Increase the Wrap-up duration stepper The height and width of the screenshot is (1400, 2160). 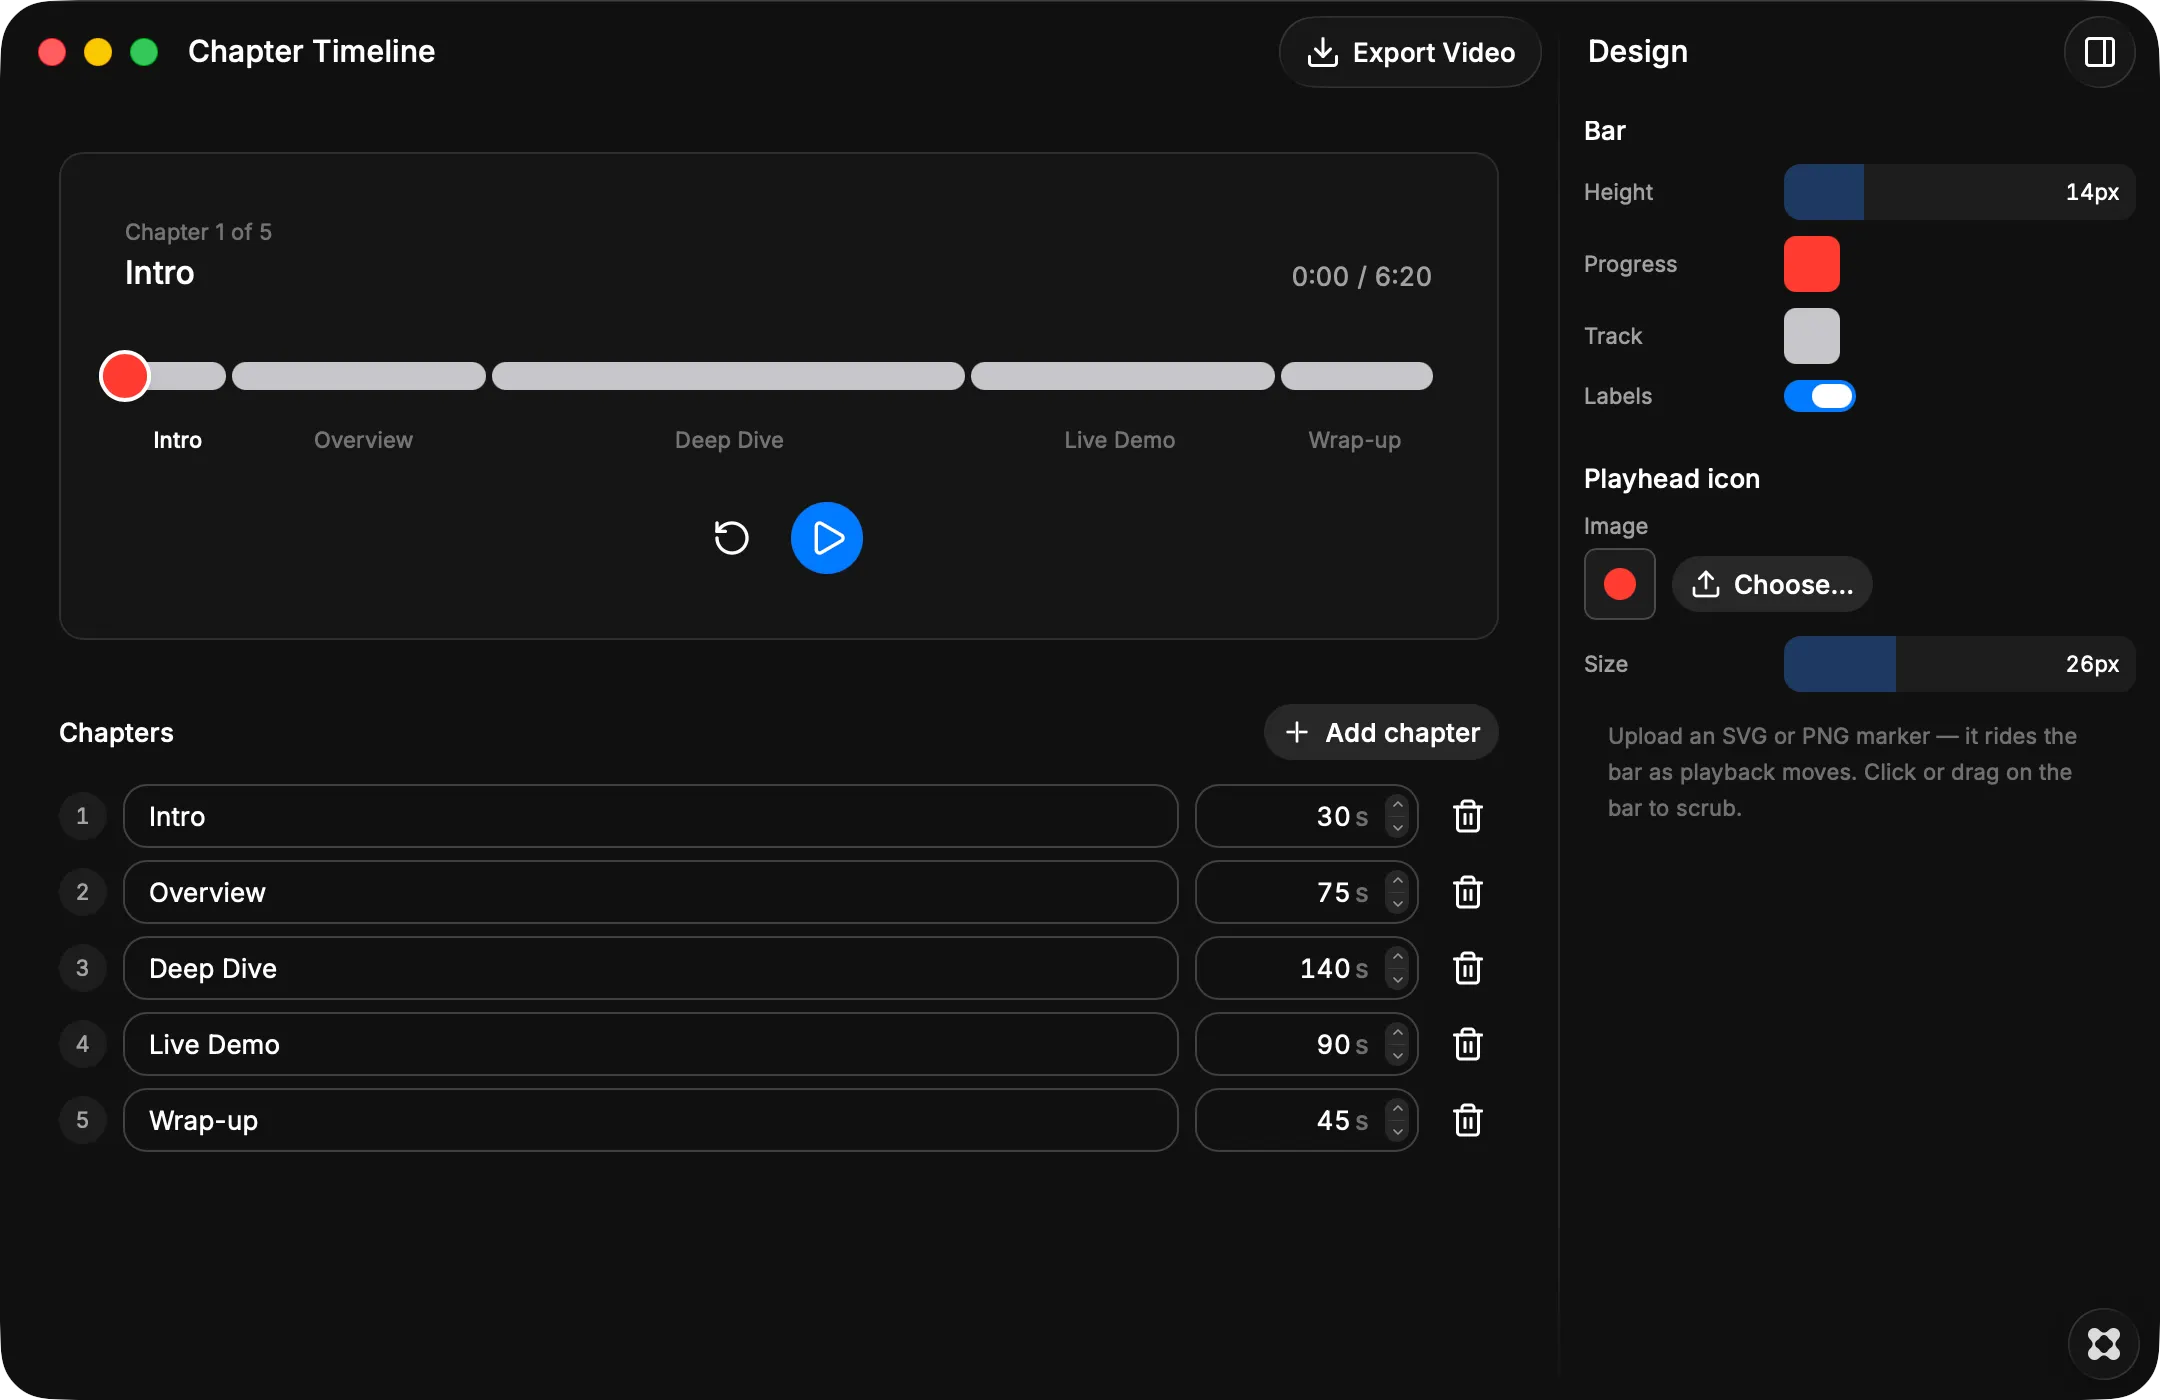tap(1398, 1108)
